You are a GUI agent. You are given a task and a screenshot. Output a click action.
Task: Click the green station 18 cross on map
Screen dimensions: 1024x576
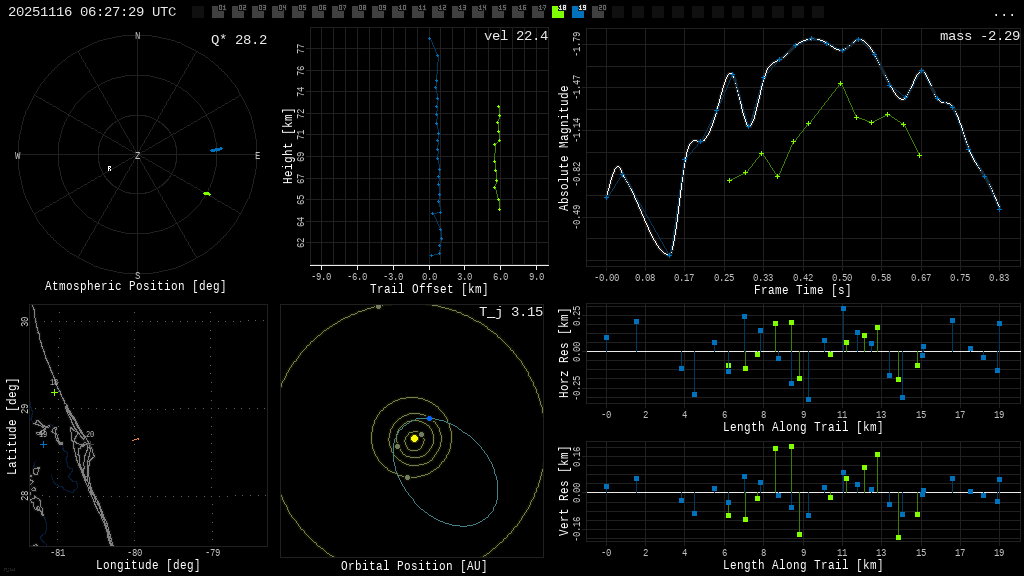[x=54, y=392]
